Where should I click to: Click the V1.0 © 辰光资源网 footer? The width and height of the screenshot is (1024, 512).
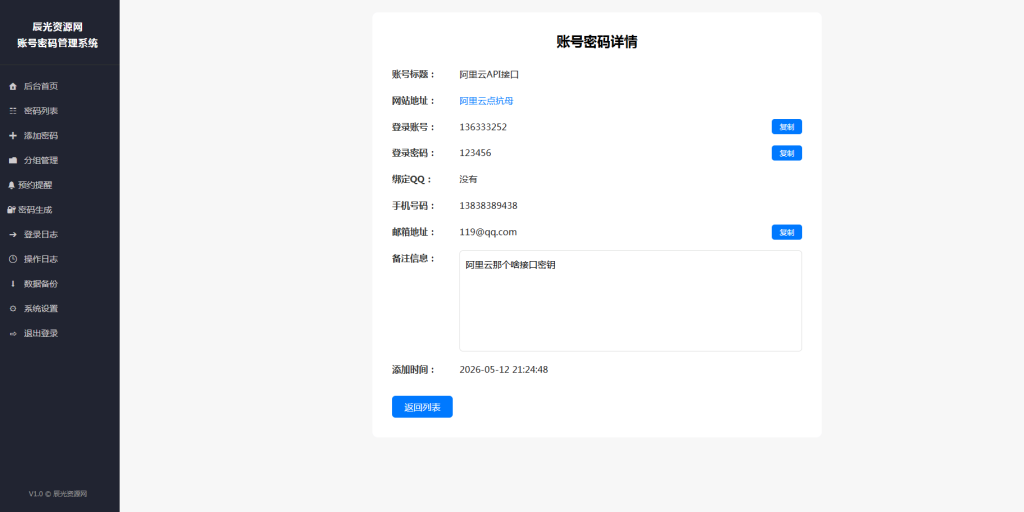tap(57, 494)
